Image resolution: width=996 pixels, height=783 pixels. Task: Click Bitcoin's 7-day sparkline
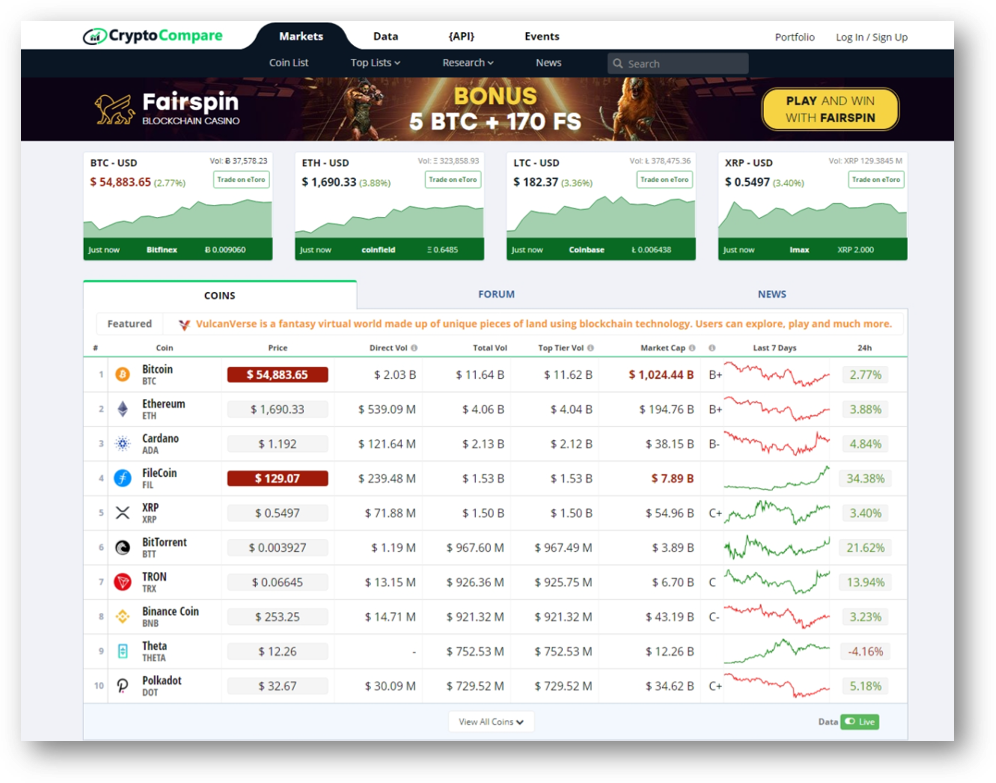click(x=777, y=375)
